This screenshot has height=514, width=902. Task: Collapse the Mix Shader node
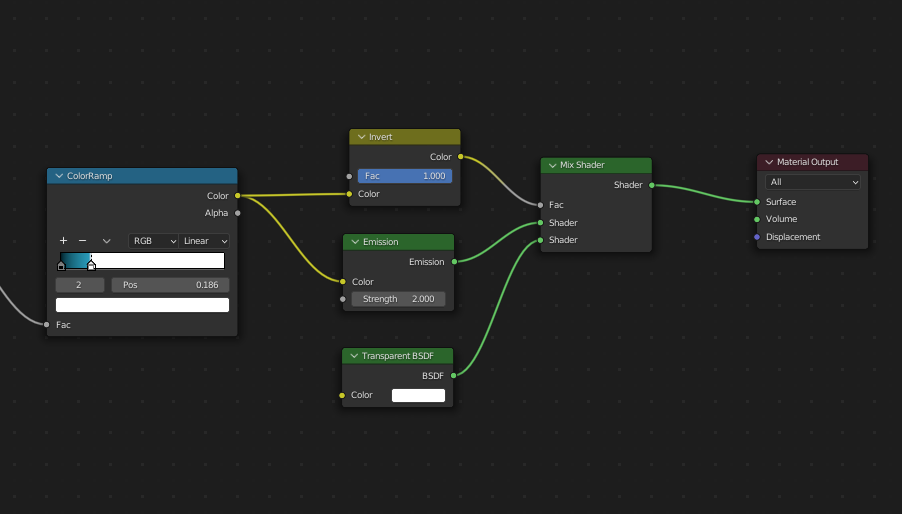tap(552, 165)
